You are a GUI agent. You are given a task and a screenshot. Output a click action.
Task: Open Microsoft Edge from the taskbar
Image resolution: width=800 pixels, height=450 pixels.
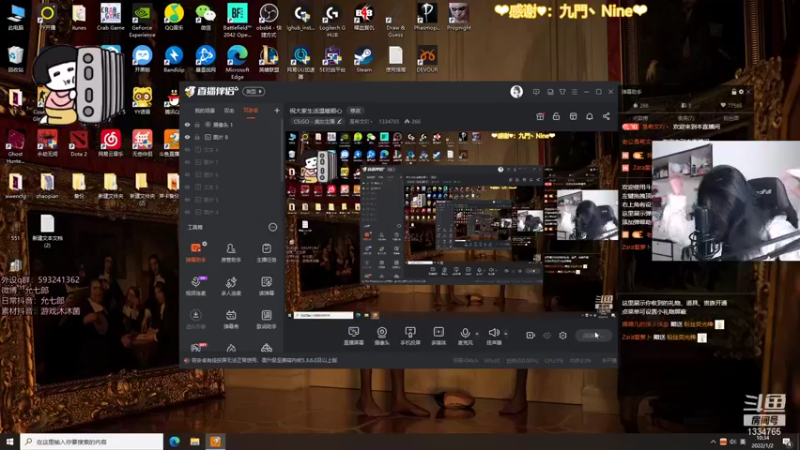point(174,442)
